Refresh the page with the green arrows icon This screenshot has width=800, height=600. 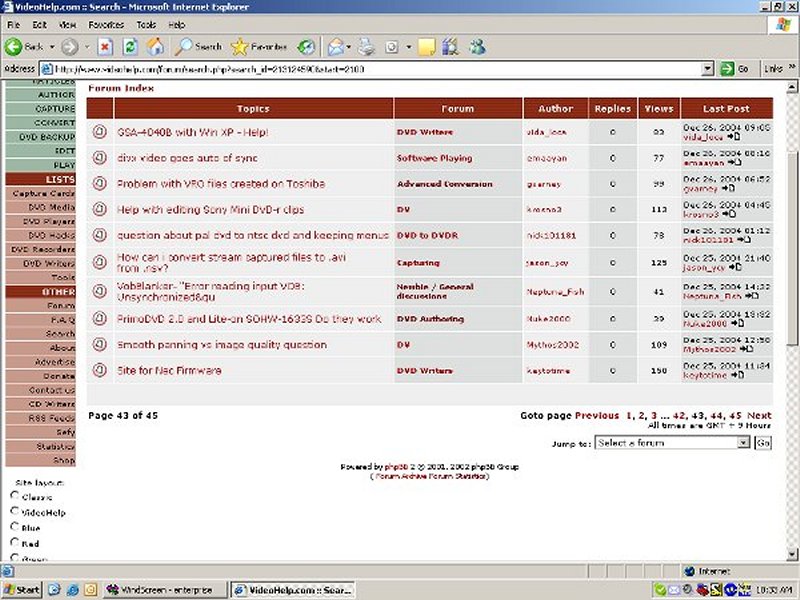(x=131, y=47)
